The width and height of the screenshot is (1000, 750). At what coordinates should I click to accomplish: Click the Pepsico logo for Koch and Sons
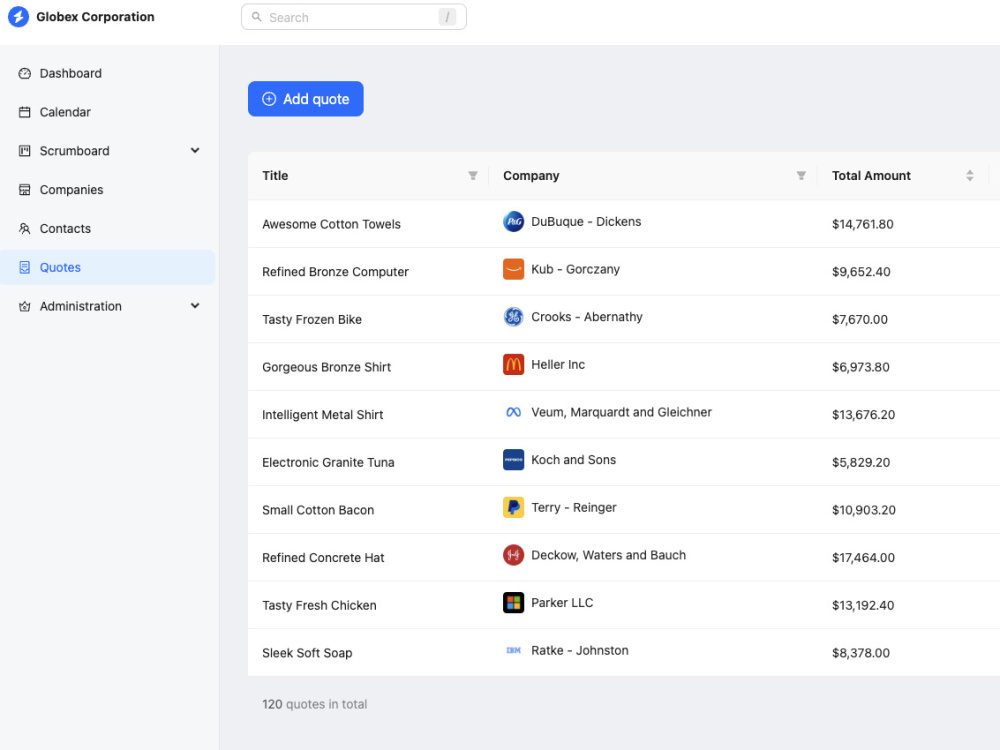[x=513, y=460]
